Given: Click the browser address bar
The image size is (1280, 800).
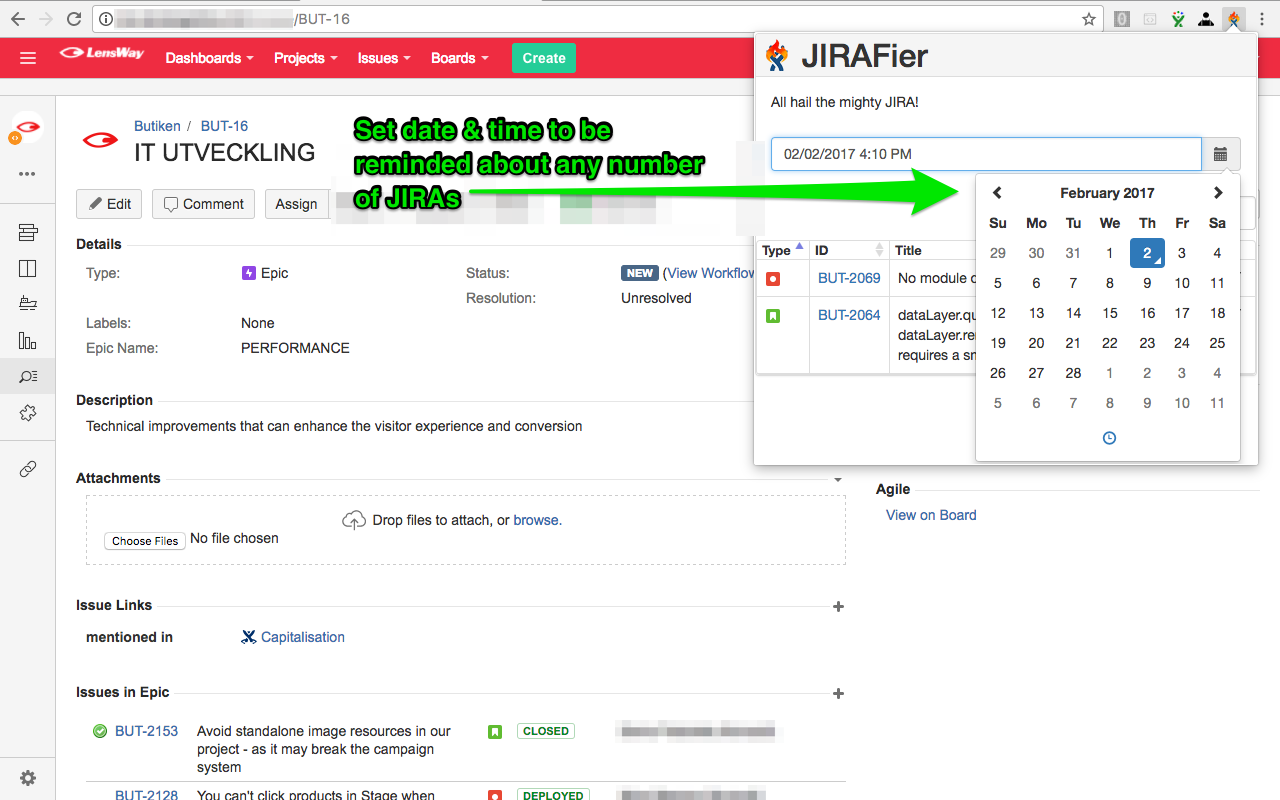Looking at the screenshot, I should [x=598, y=19].
